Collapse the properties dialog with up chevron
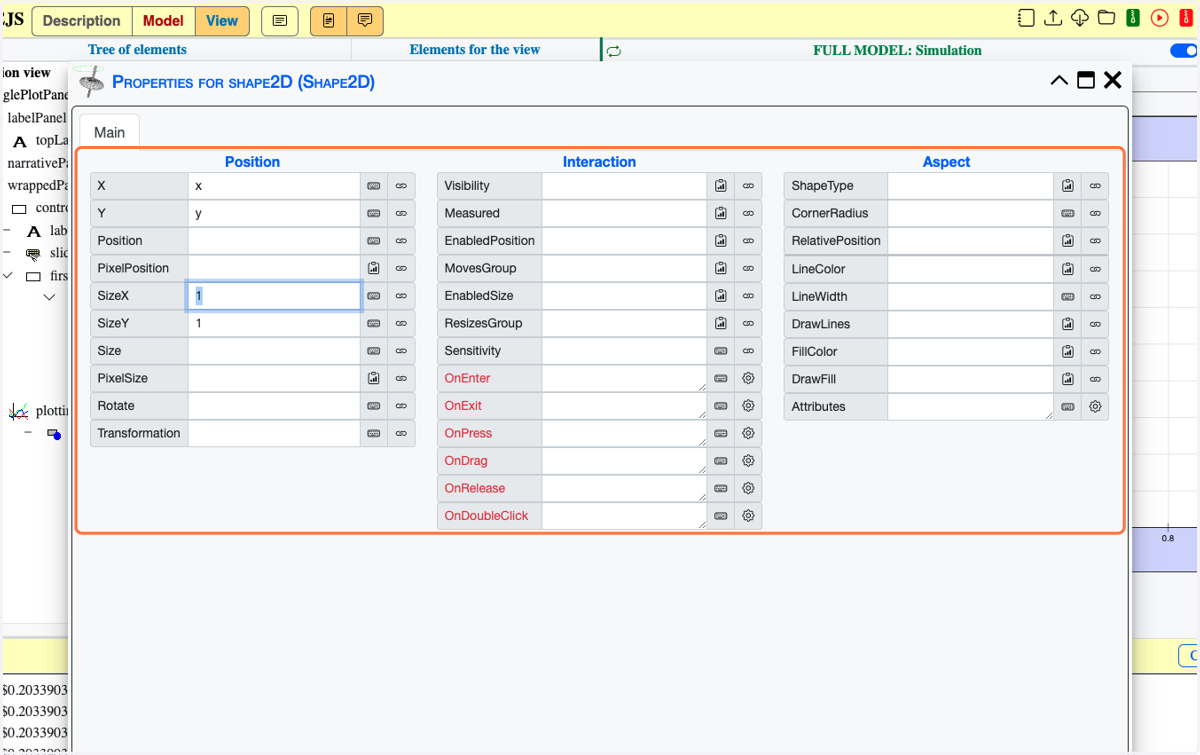Image resolution: width=1200 pixels, height=755 pixels. tap(1059, 81)
